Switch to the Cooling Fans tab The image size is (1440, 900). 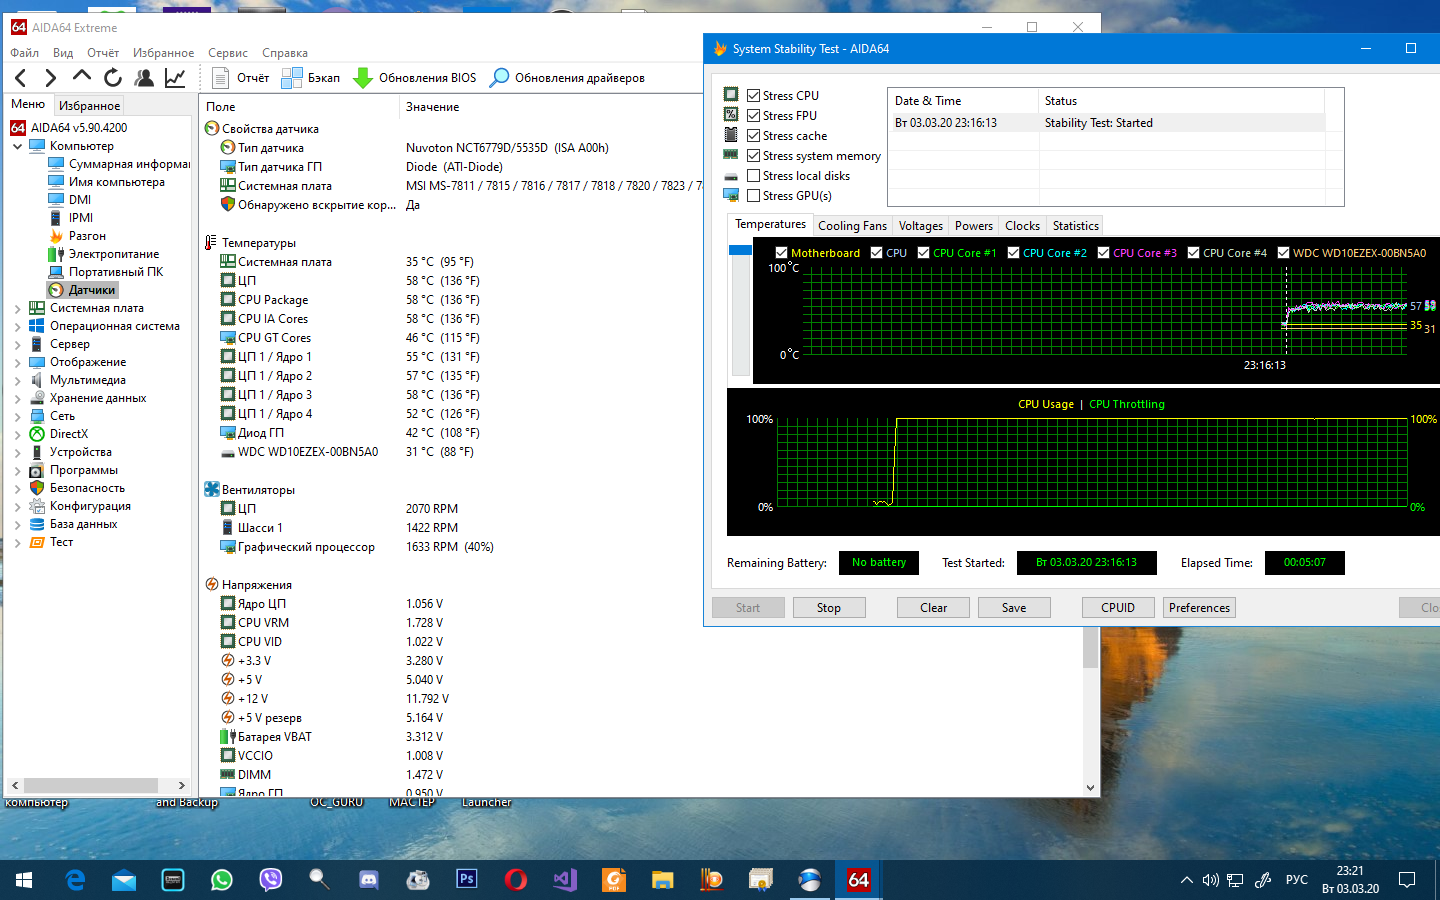click(852, 226)
